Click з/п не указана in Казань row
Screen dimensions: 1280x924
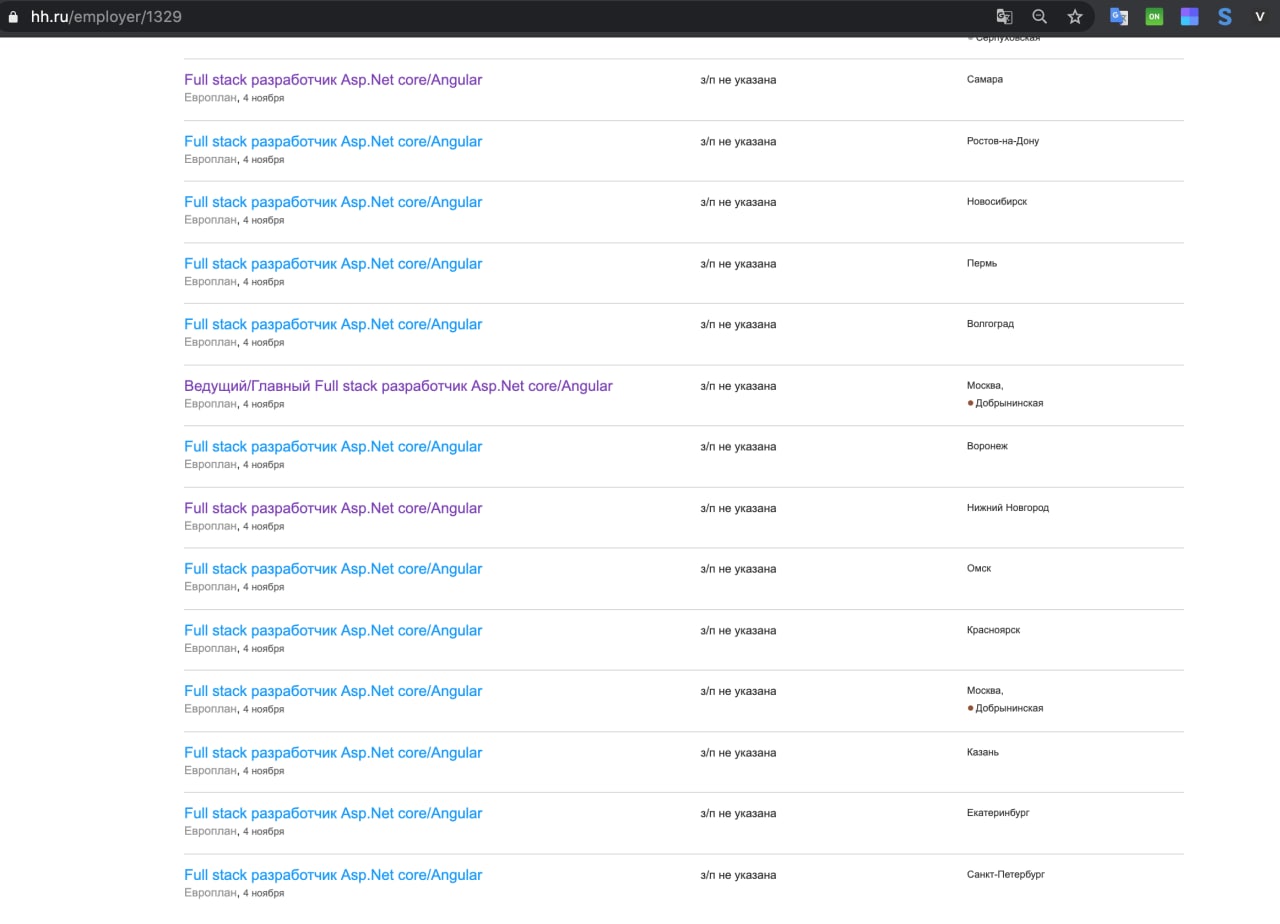point(738,753)
